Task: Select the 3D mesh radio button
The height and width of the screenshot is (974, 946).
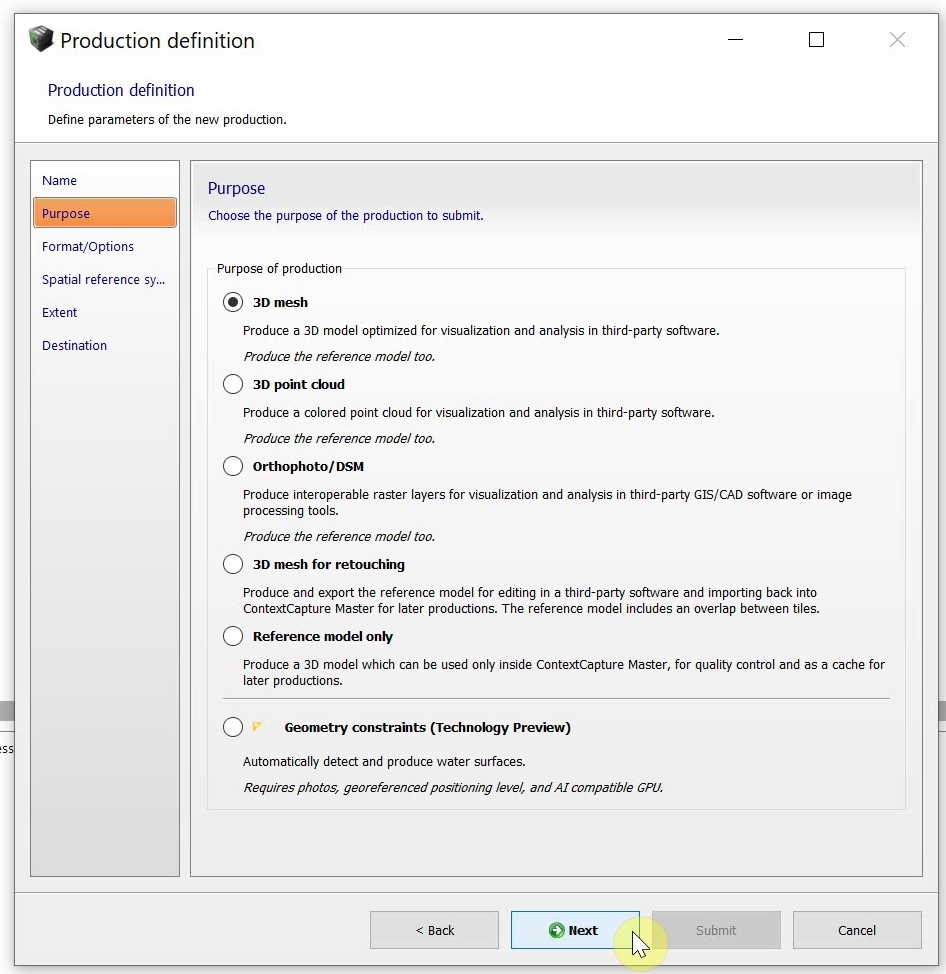Action: [233, 302]
